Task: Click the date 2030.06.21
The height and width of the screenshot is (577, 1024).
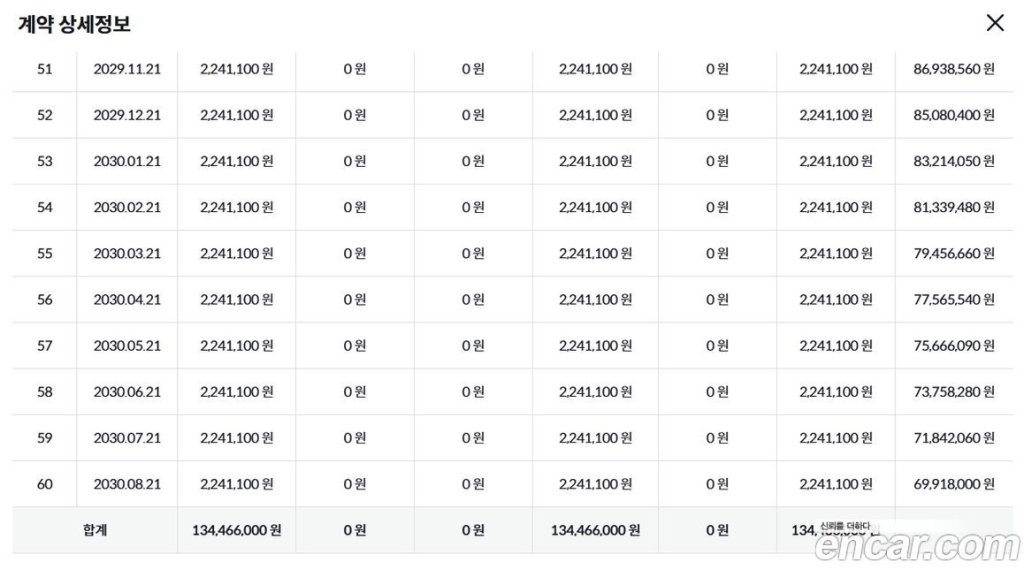Action: tap(127, 391)
